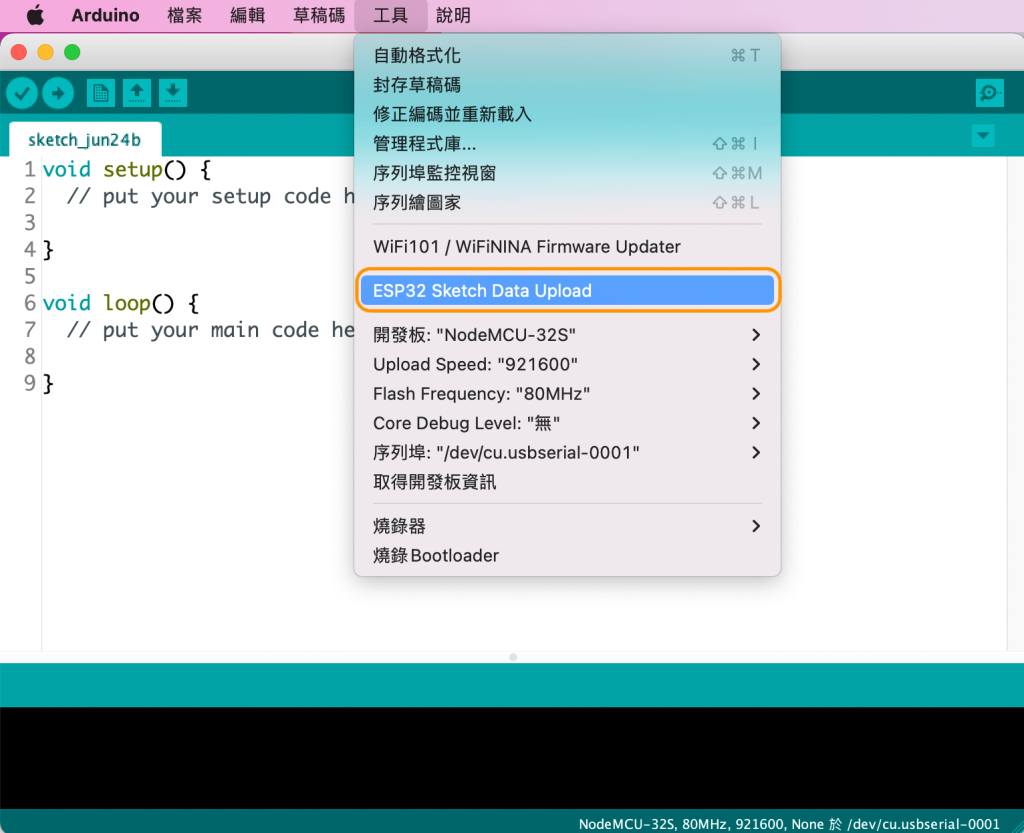The width and height of the screenshot is (1024, 833).
Task: Create a new sketch with the New icon
Action: pos(101,93)
